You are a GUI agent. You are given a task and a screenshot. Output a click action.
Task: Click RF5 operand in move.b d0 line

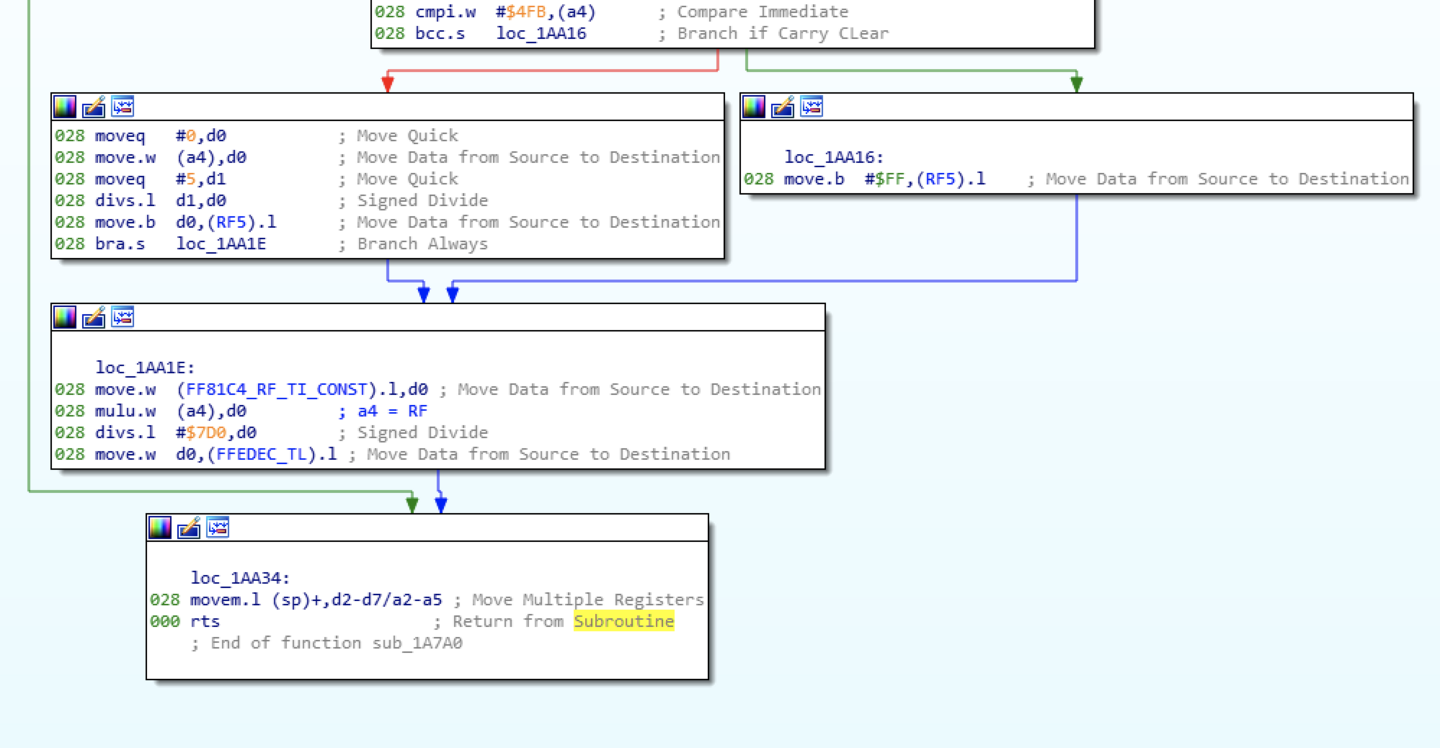click(231, 222)
